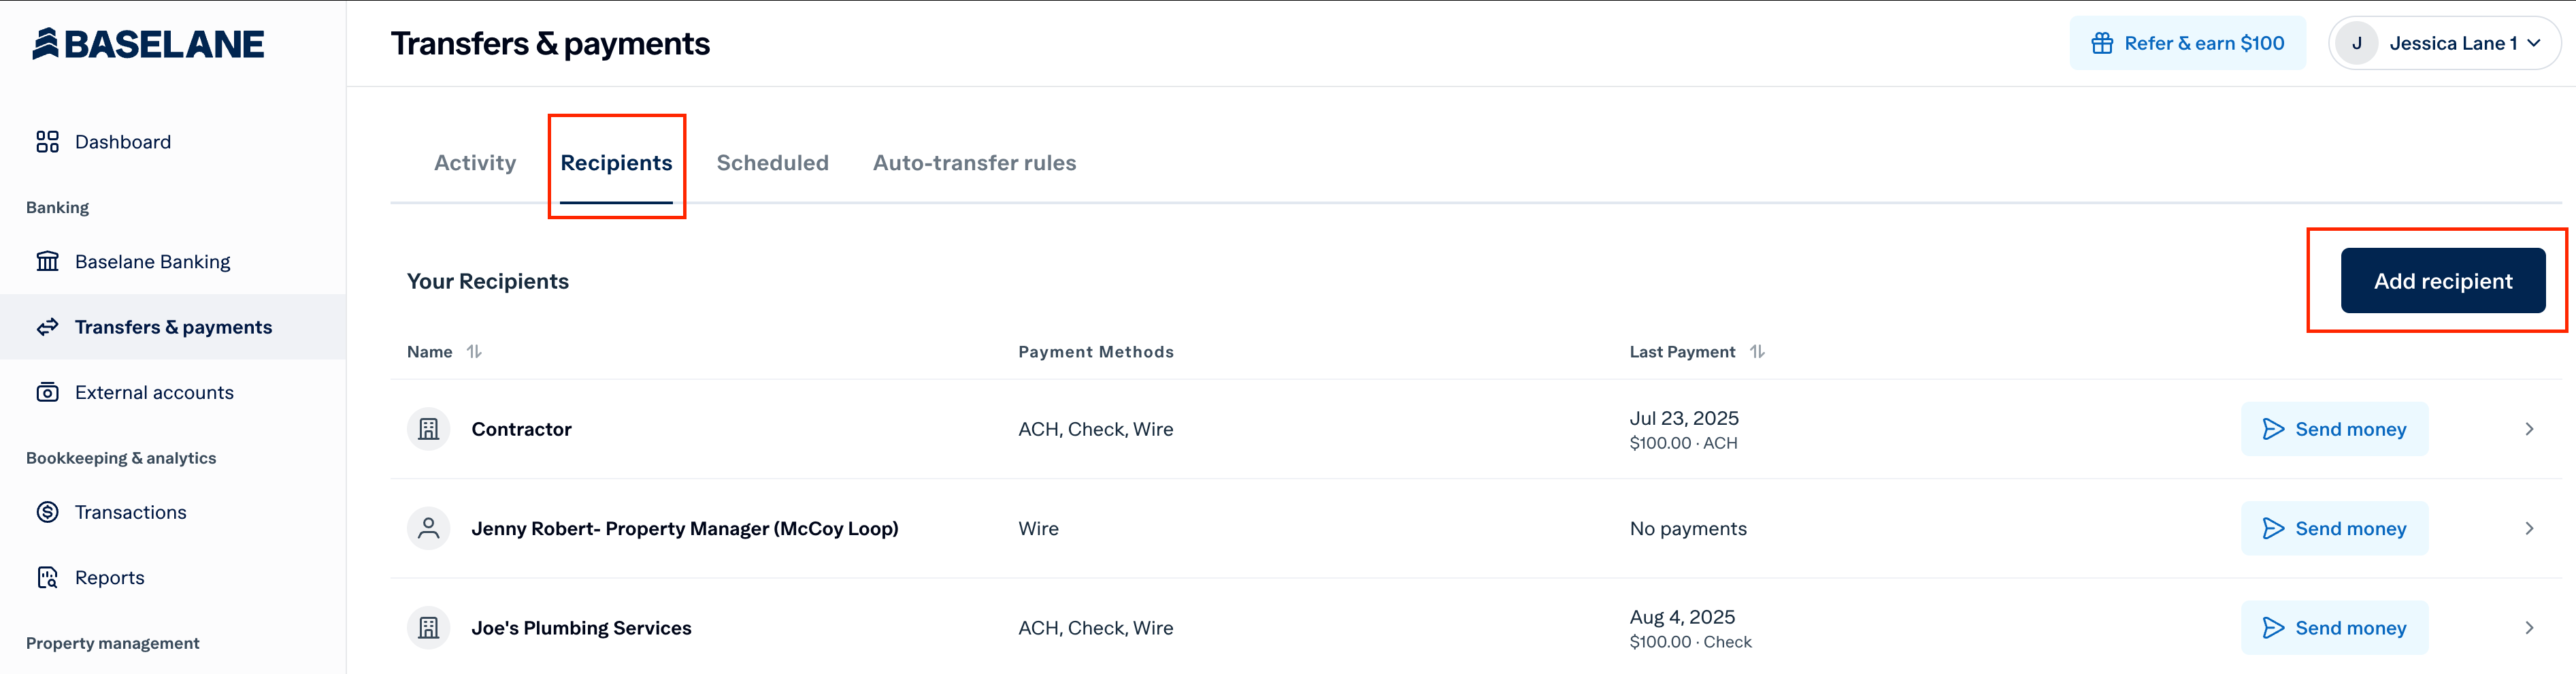Click the External accounts icon
2576x674 pixels.
[x=47, y=392]
